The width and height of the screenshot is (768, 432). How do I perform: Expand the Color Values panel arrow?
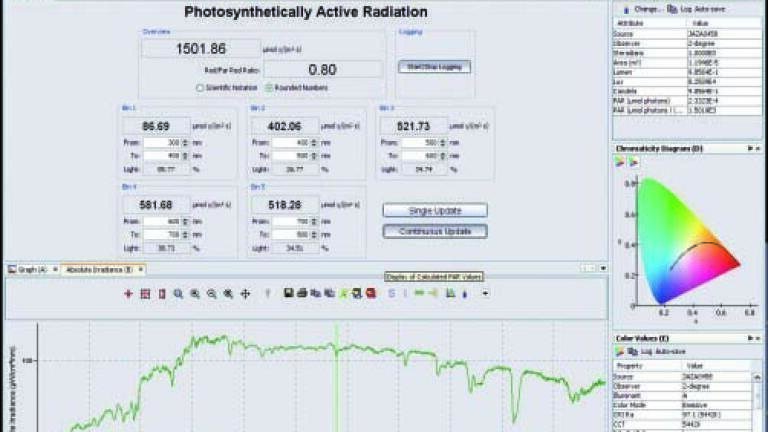(750, 338)
